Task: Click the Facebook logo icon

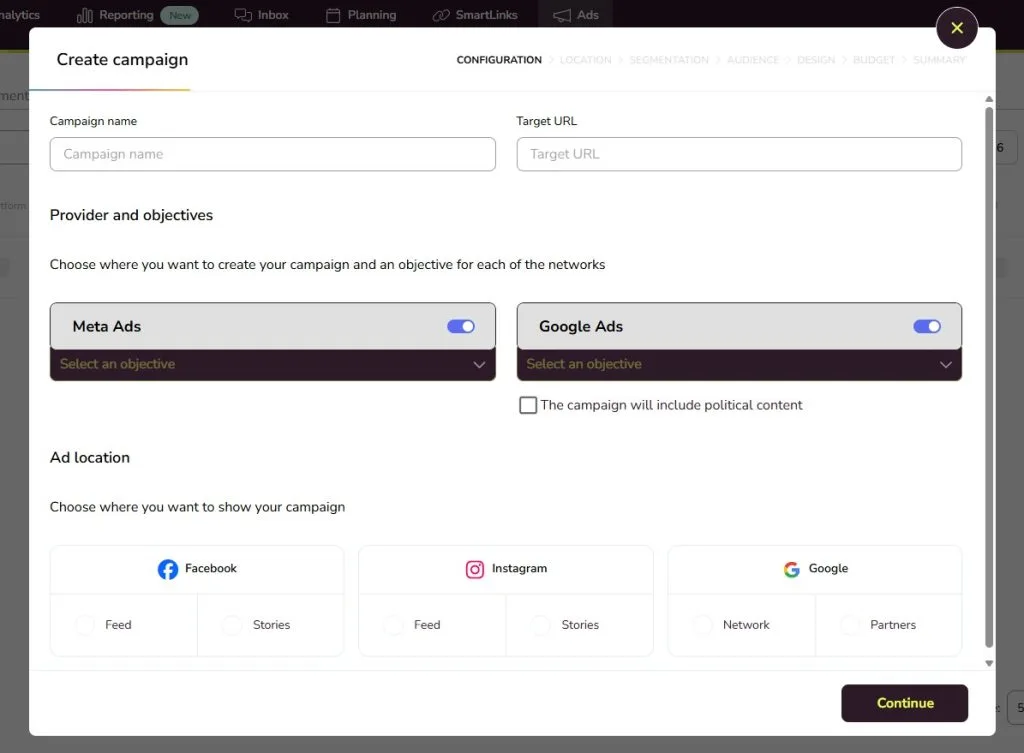Action: click(x=168, y=569)
